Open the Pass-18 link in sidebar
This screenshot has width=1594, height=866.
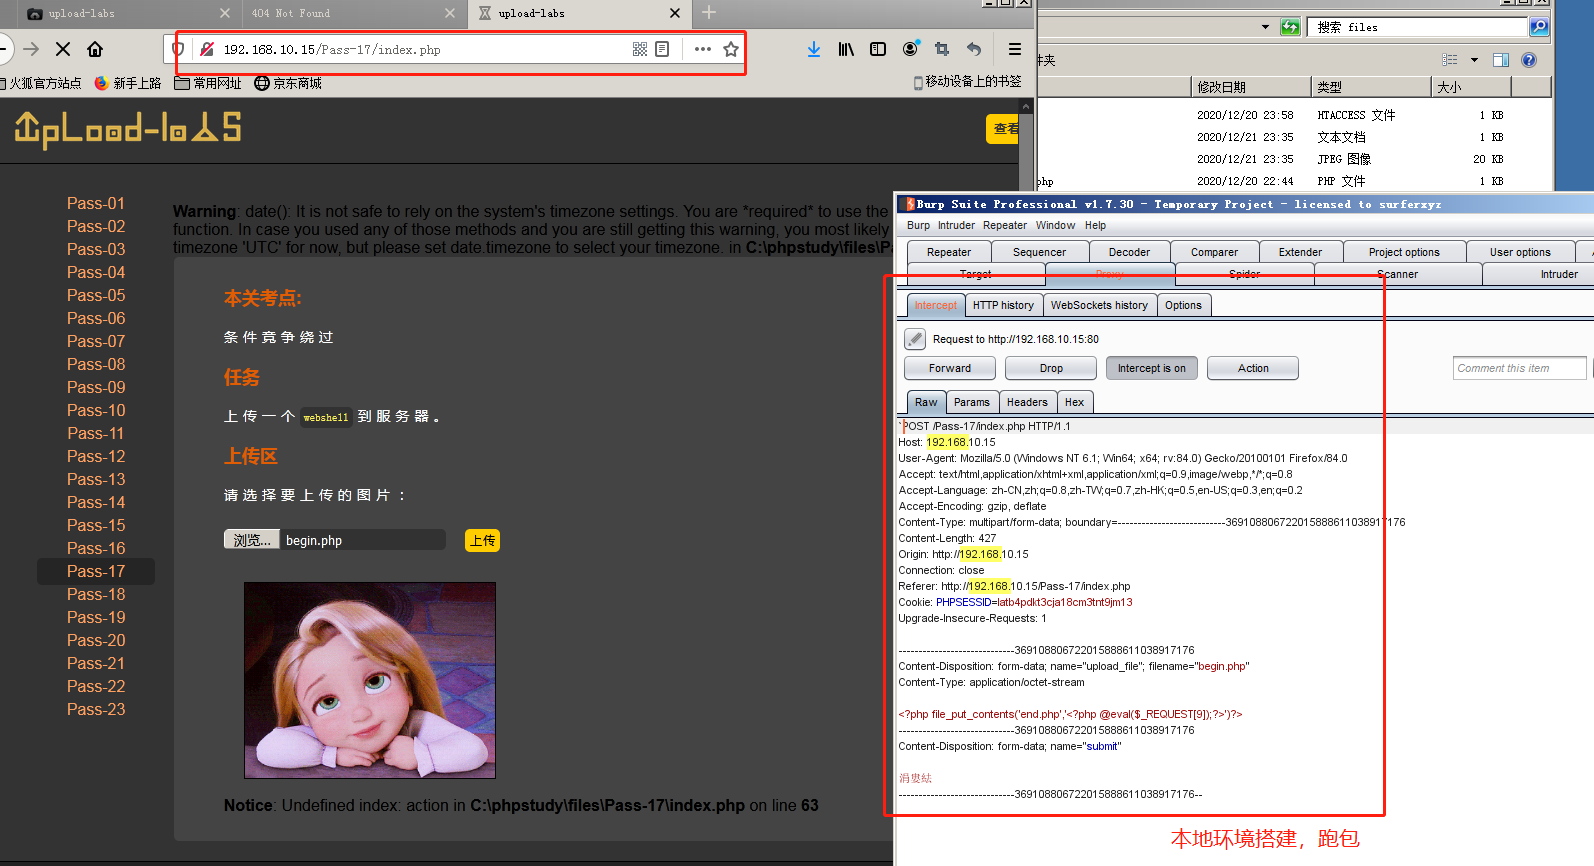[x=96, y=594]
